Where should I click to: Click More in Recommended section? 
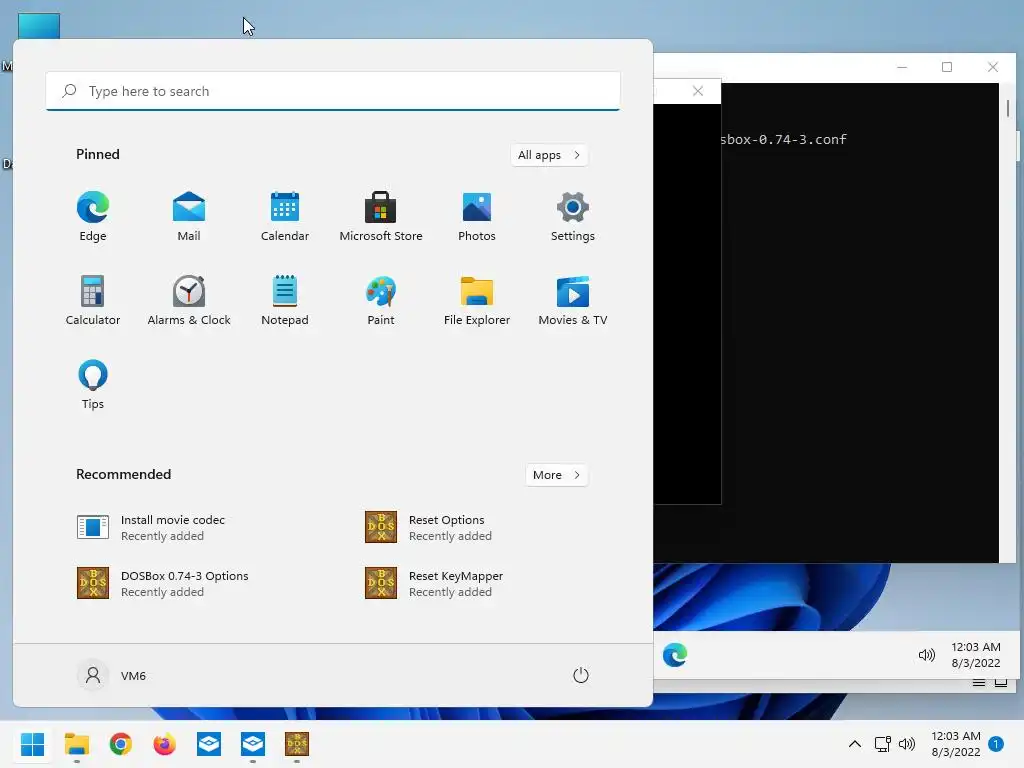556,475
